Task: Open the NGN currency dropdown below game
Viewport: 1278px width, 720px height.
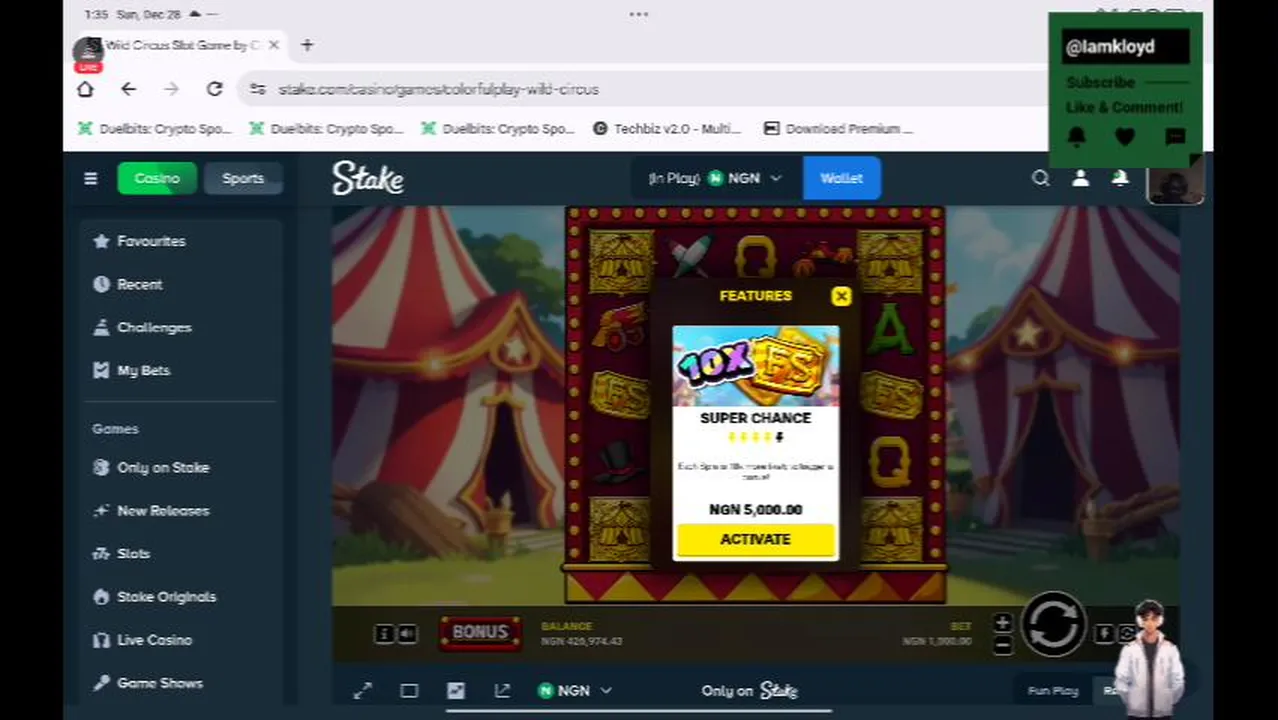Action: [x=574, y=691]
